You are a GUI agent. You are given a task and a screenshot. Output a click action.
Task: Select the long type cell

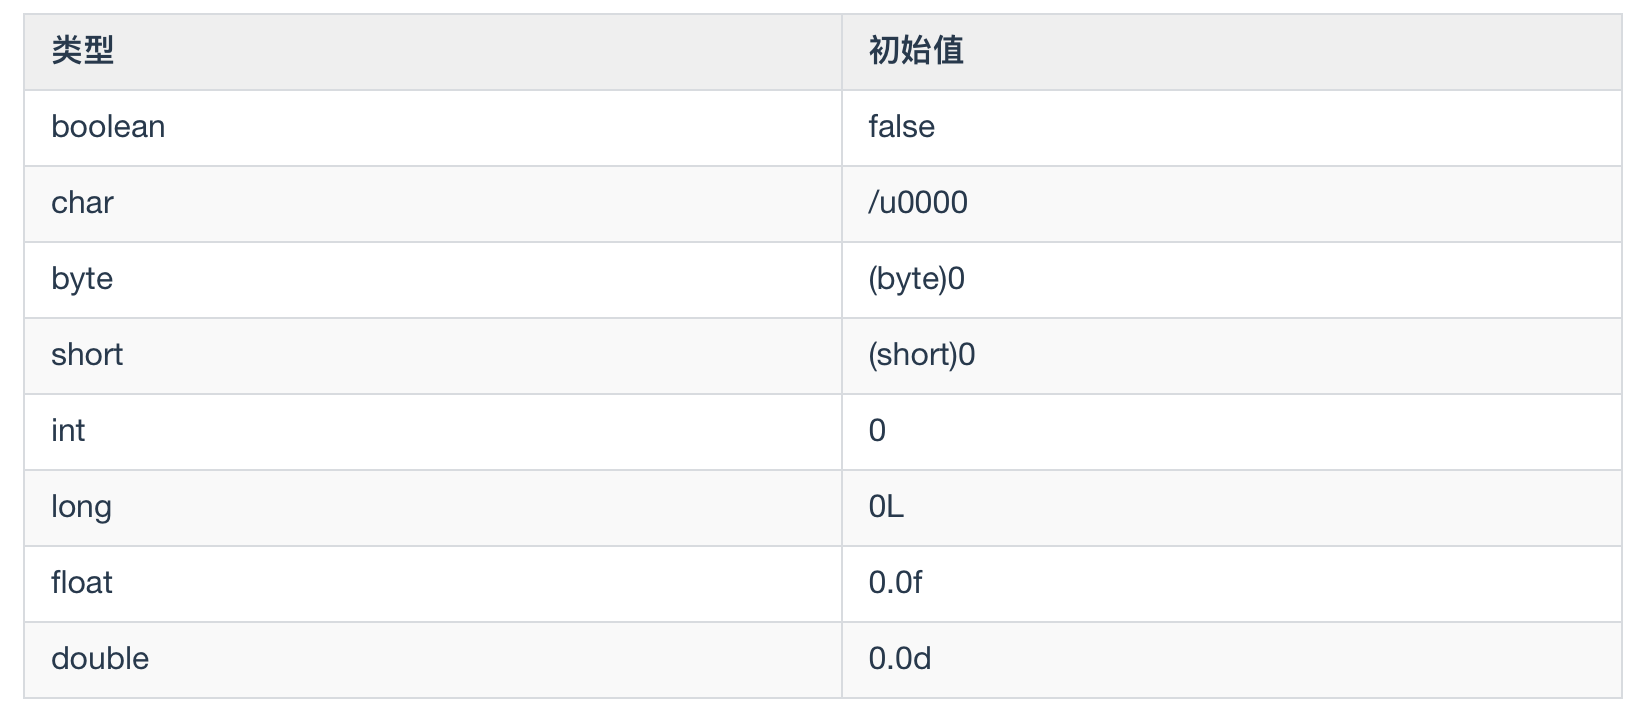(81, 507)
